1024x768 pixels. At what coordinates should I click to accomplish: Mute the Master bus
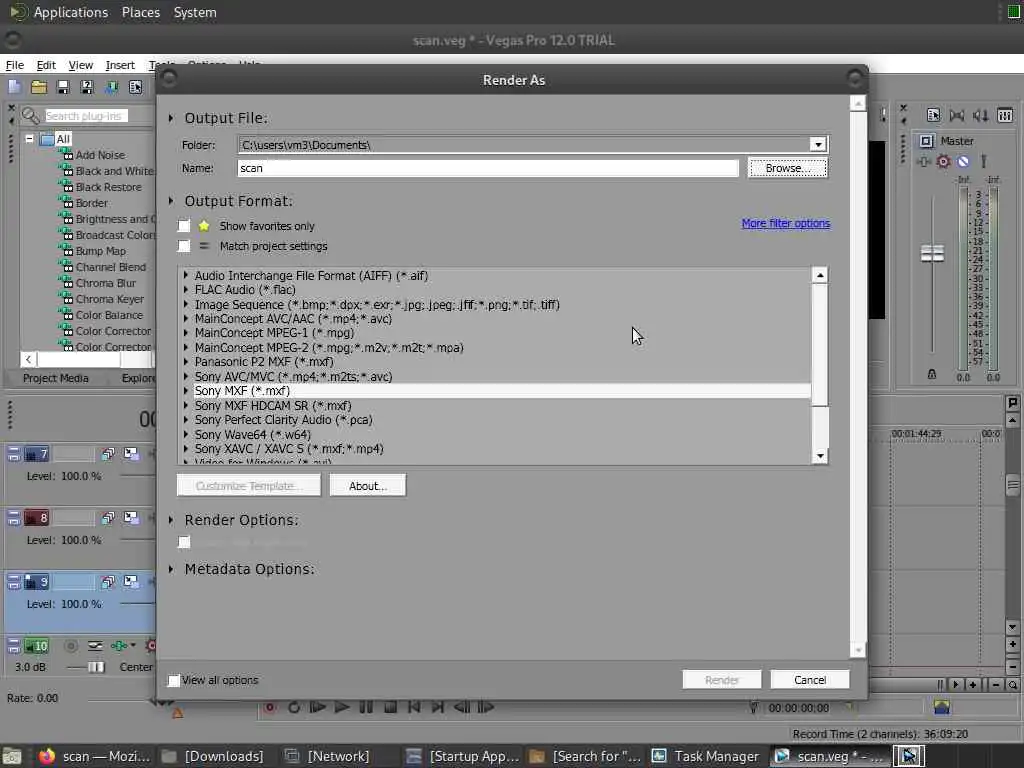[963, 161]
